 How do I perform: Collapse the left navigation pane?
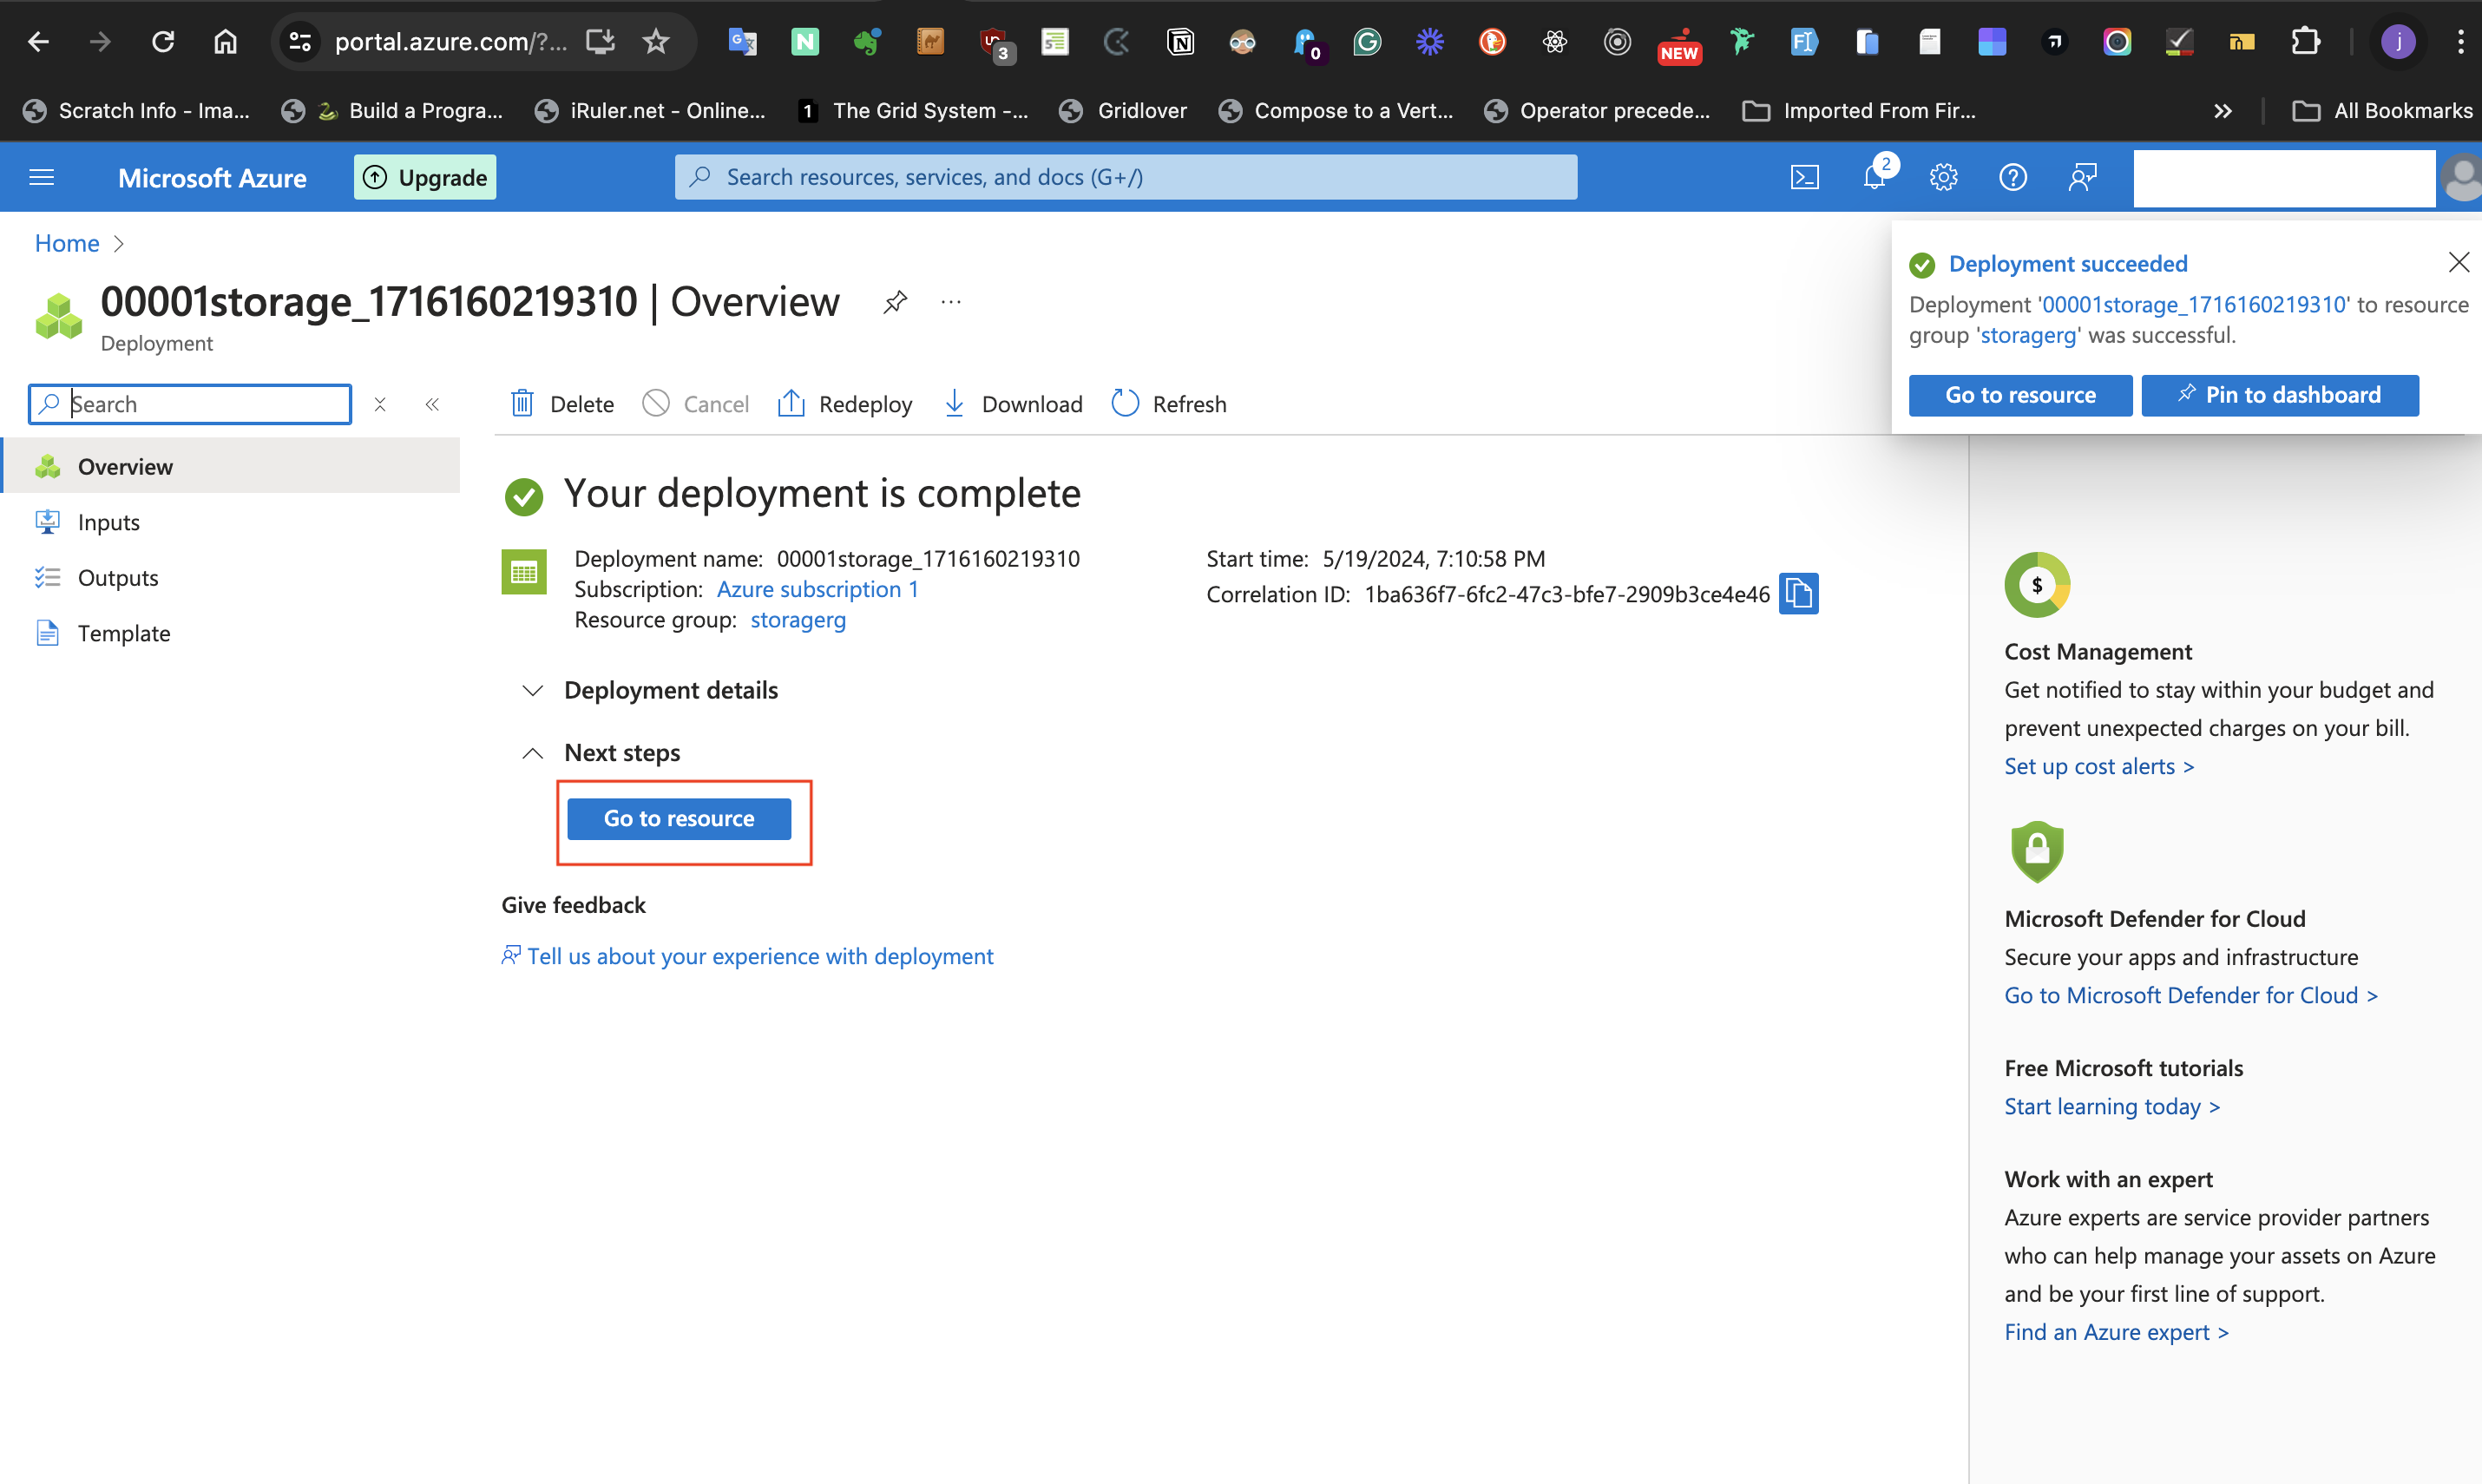tap(432, 404)
